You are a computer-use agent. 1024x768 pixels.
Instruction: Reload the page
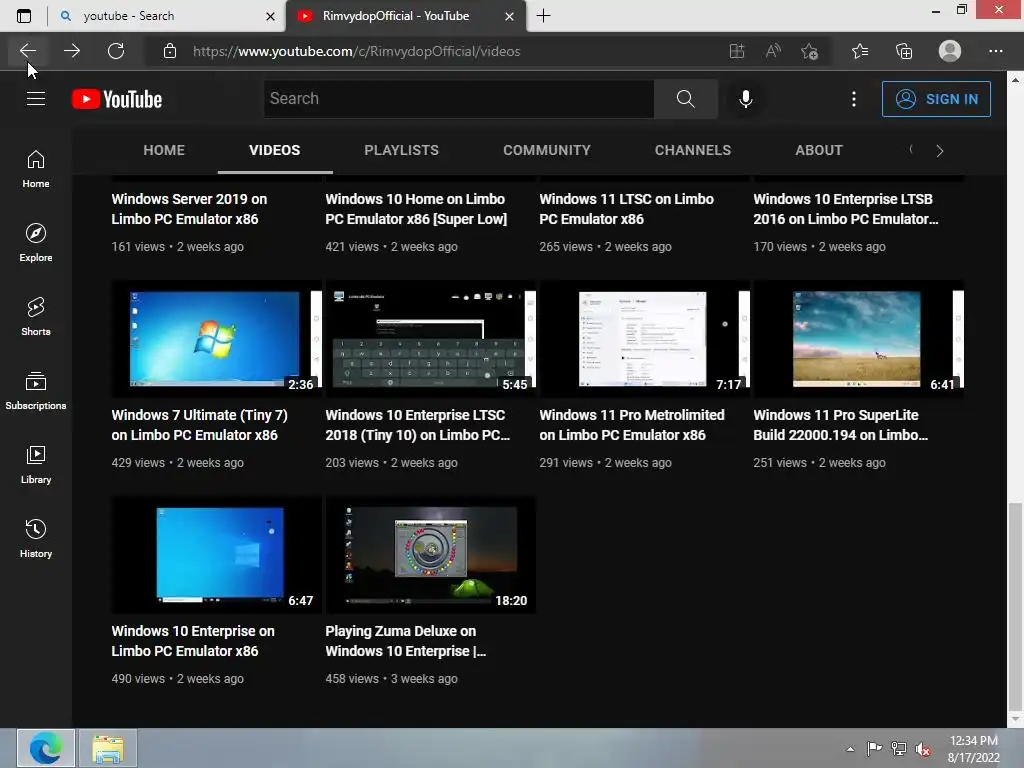pyautogui.click(x=116, y=51)
